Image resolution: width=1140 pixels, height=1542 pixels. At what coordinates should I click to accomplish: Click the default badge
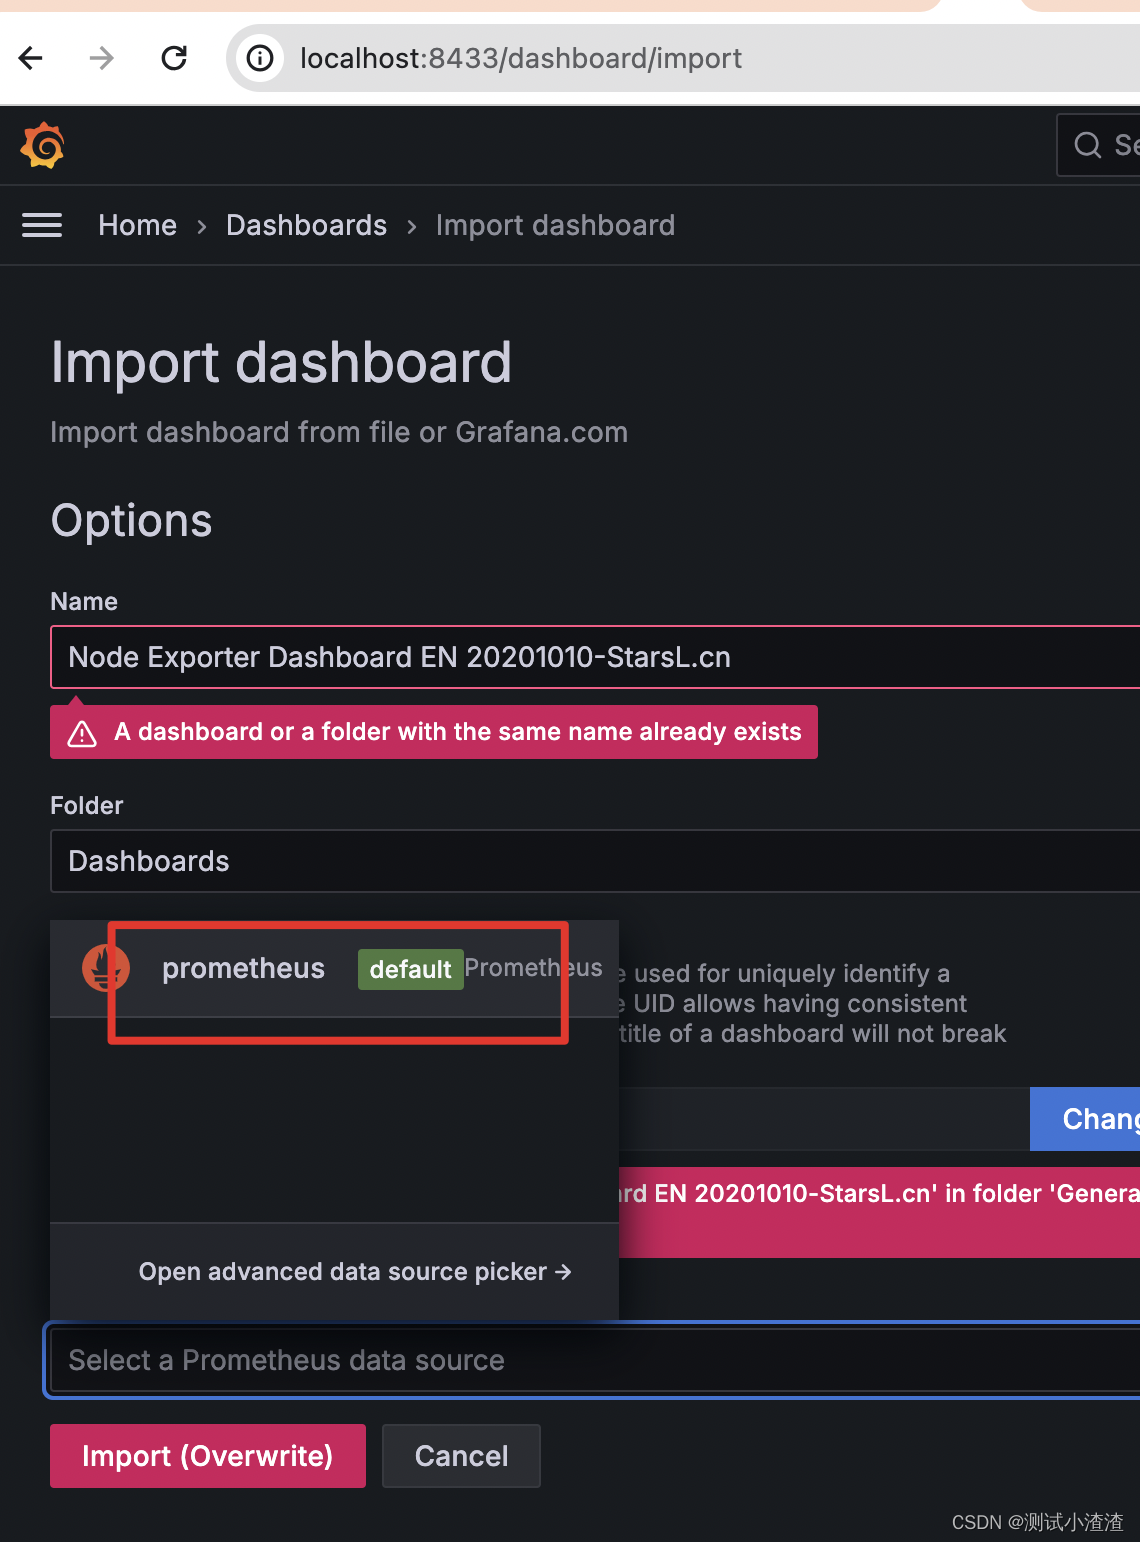(410, 969)
